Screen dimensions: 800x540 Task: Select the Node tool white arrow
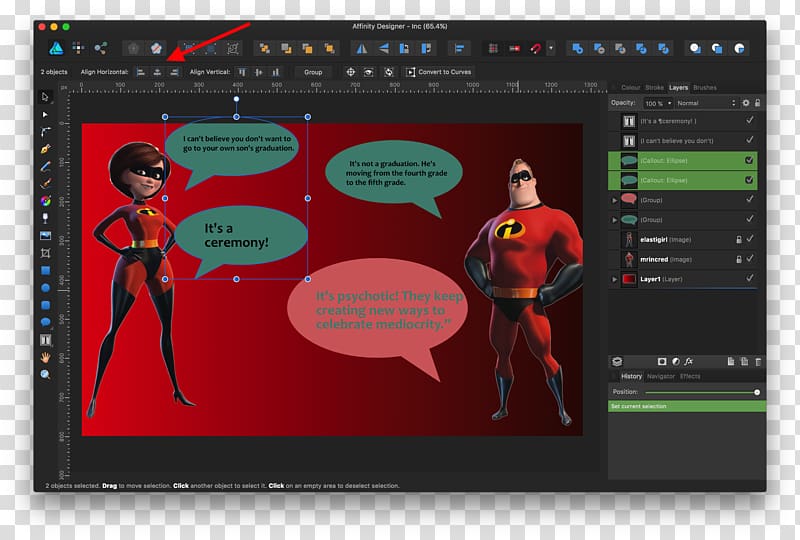pyautogui.click(x=45, y=114)
